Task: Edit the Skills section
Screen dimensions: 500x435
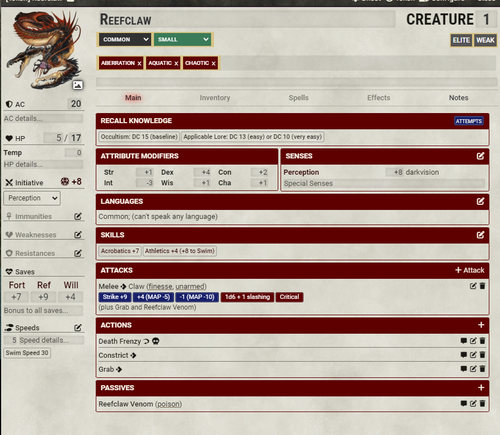Action: pyautogui.click(x=480, y=235)
